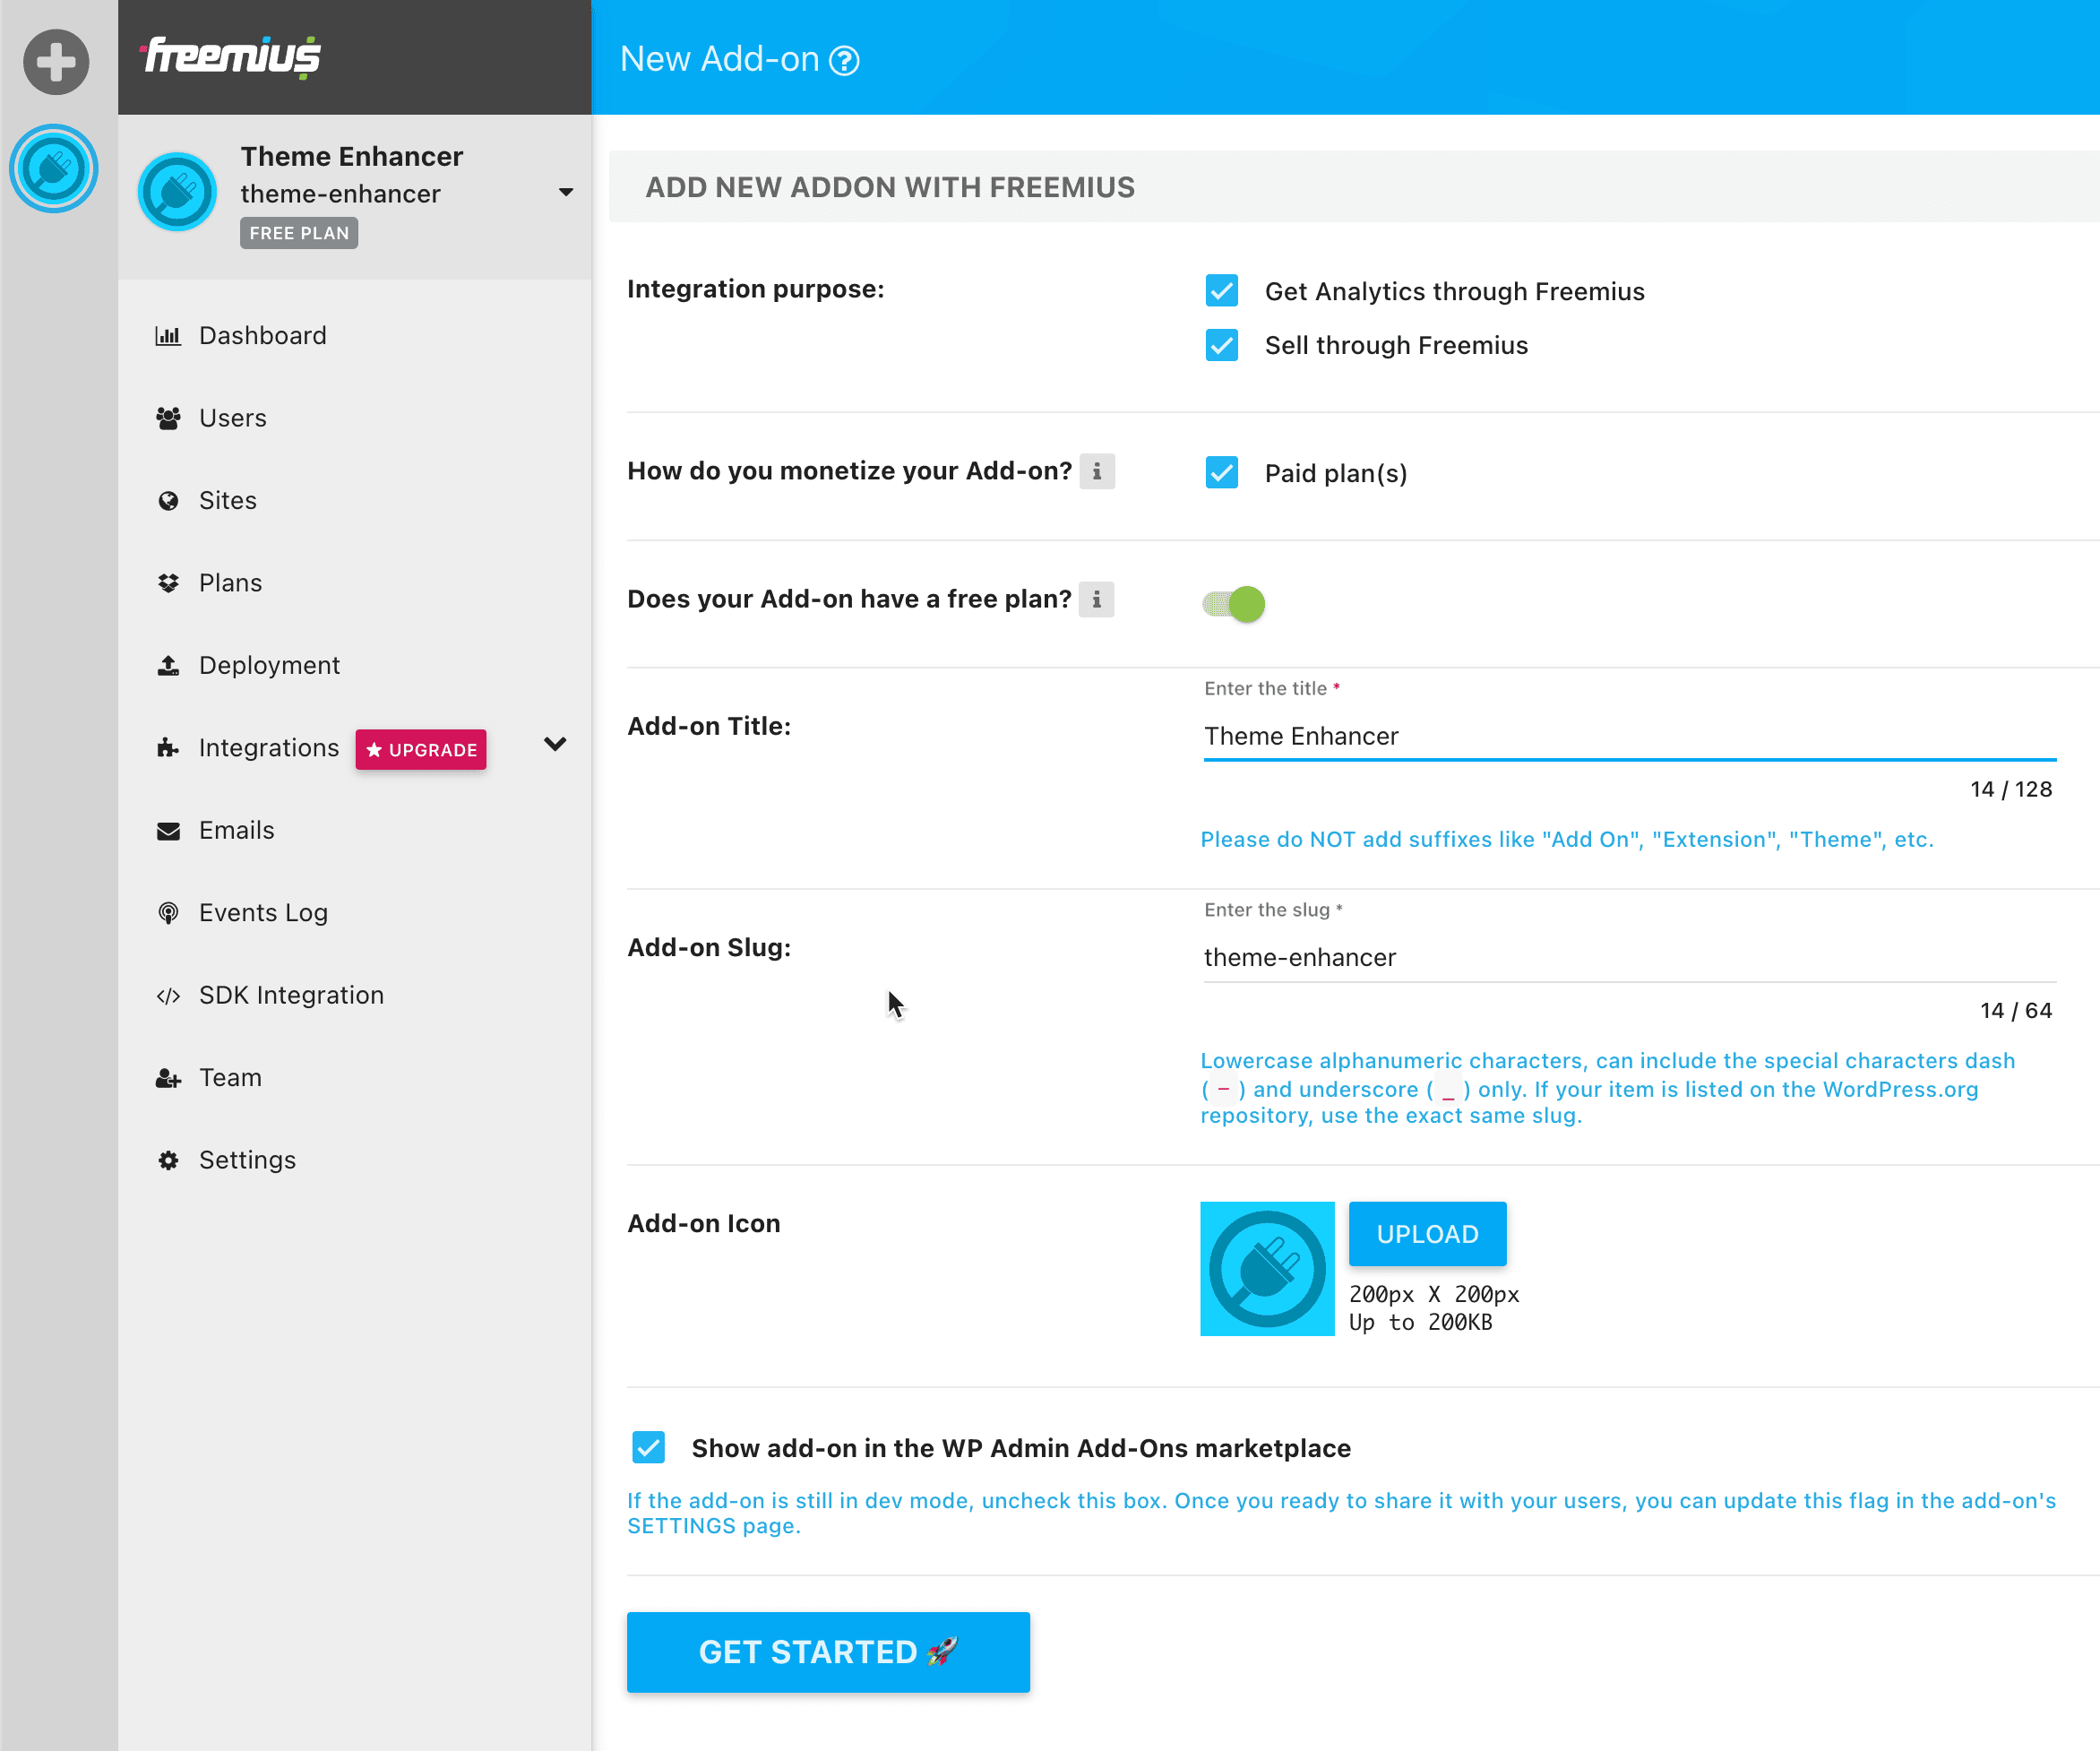Click the Theme Enhancer product avatar icon
The height and width of the screenshot is (1751, 2100).
[x=177, y=191]
